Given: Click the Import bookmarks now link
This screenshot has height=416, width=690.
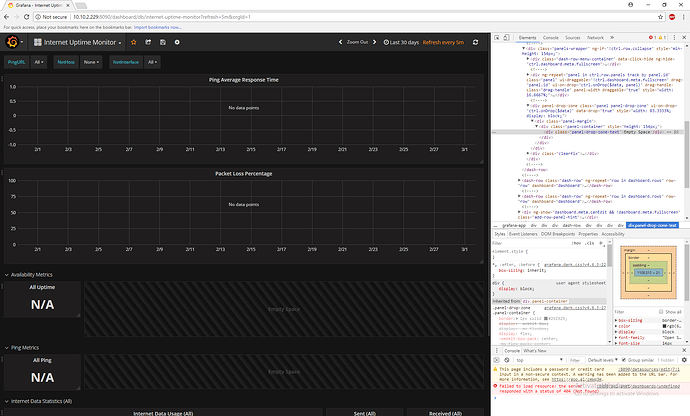Looking at the screenshot, I should click(x=158, y=27).
